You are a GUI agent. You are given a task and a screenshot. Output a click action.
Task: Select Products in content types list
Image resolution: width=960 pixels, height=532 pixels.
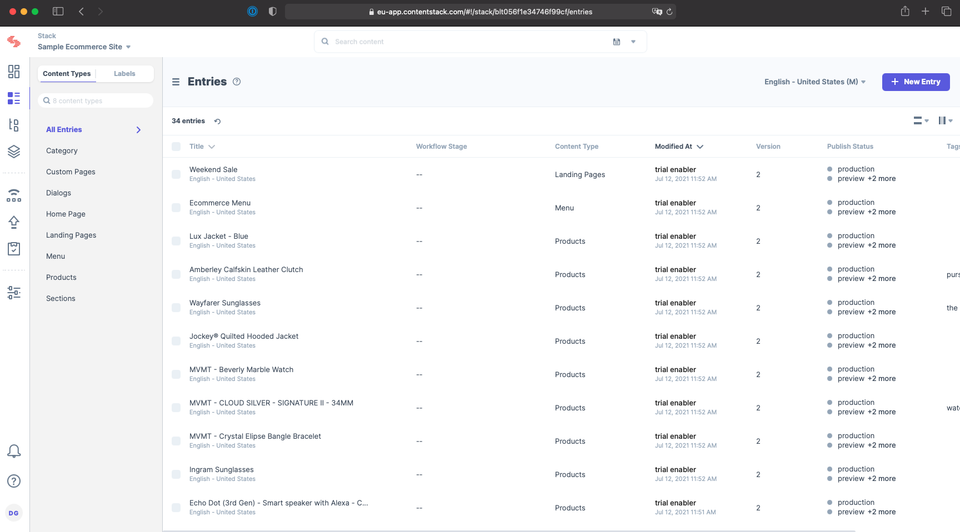point(61,277)
